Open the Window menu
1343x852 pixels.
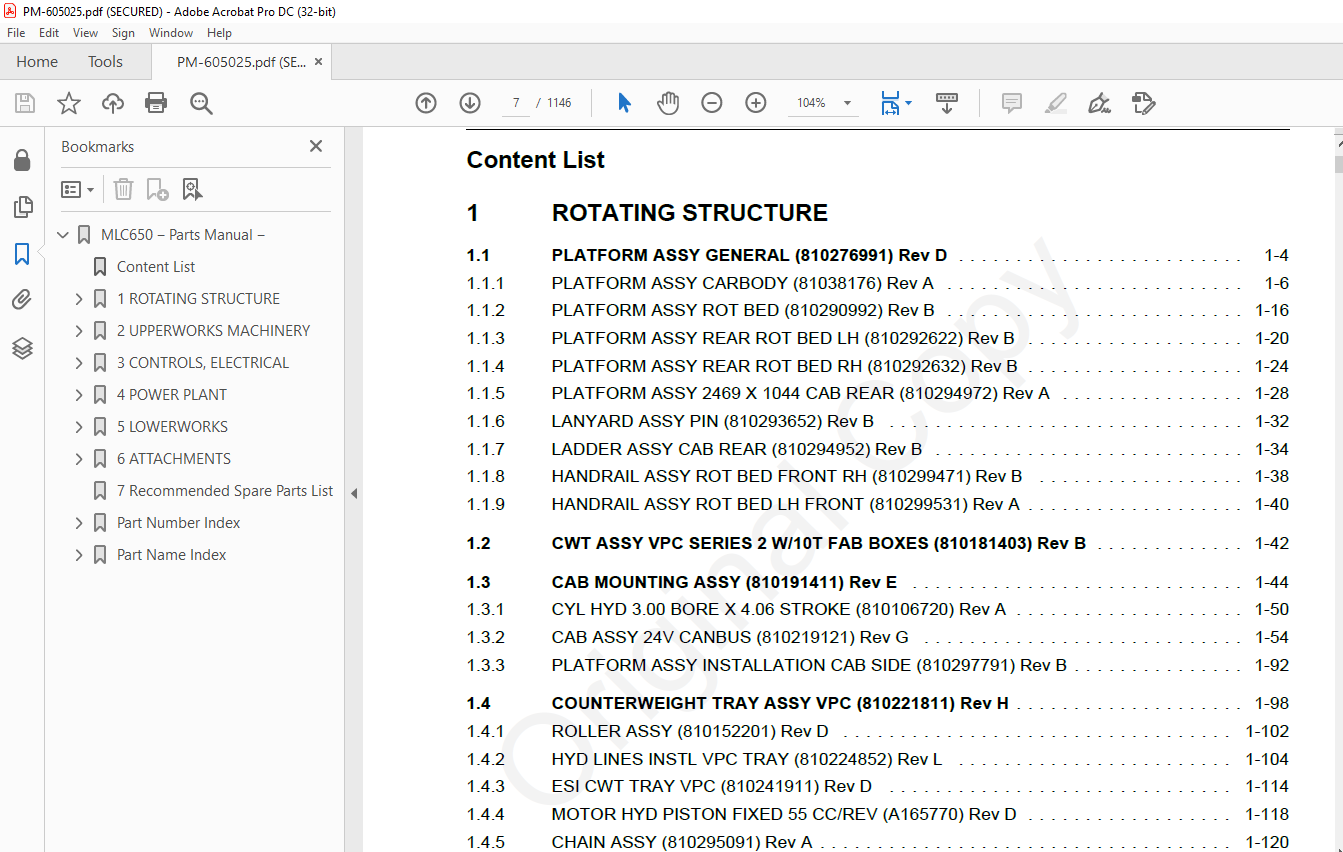[171, 33]
